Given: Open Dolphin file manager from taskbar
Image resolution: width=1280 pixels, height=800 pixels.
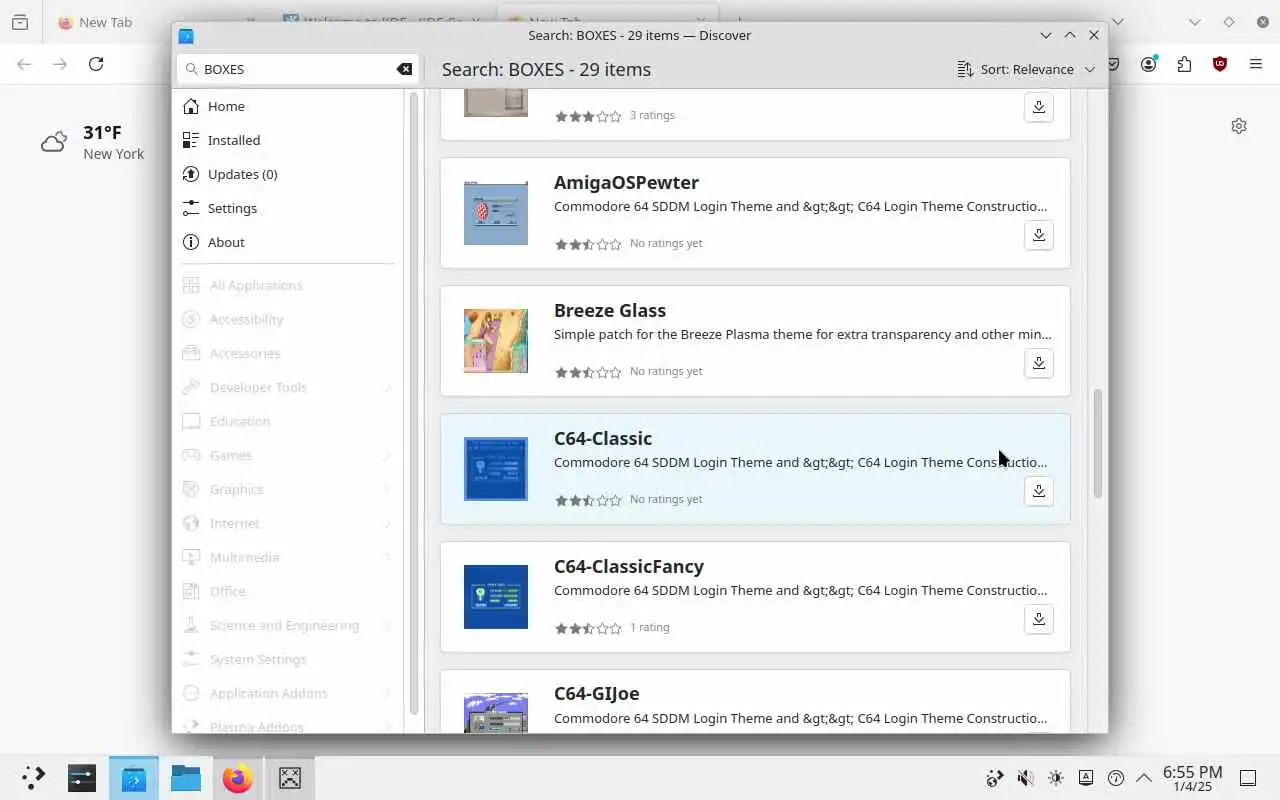Looking at the screenshot, I should point(186,777).
